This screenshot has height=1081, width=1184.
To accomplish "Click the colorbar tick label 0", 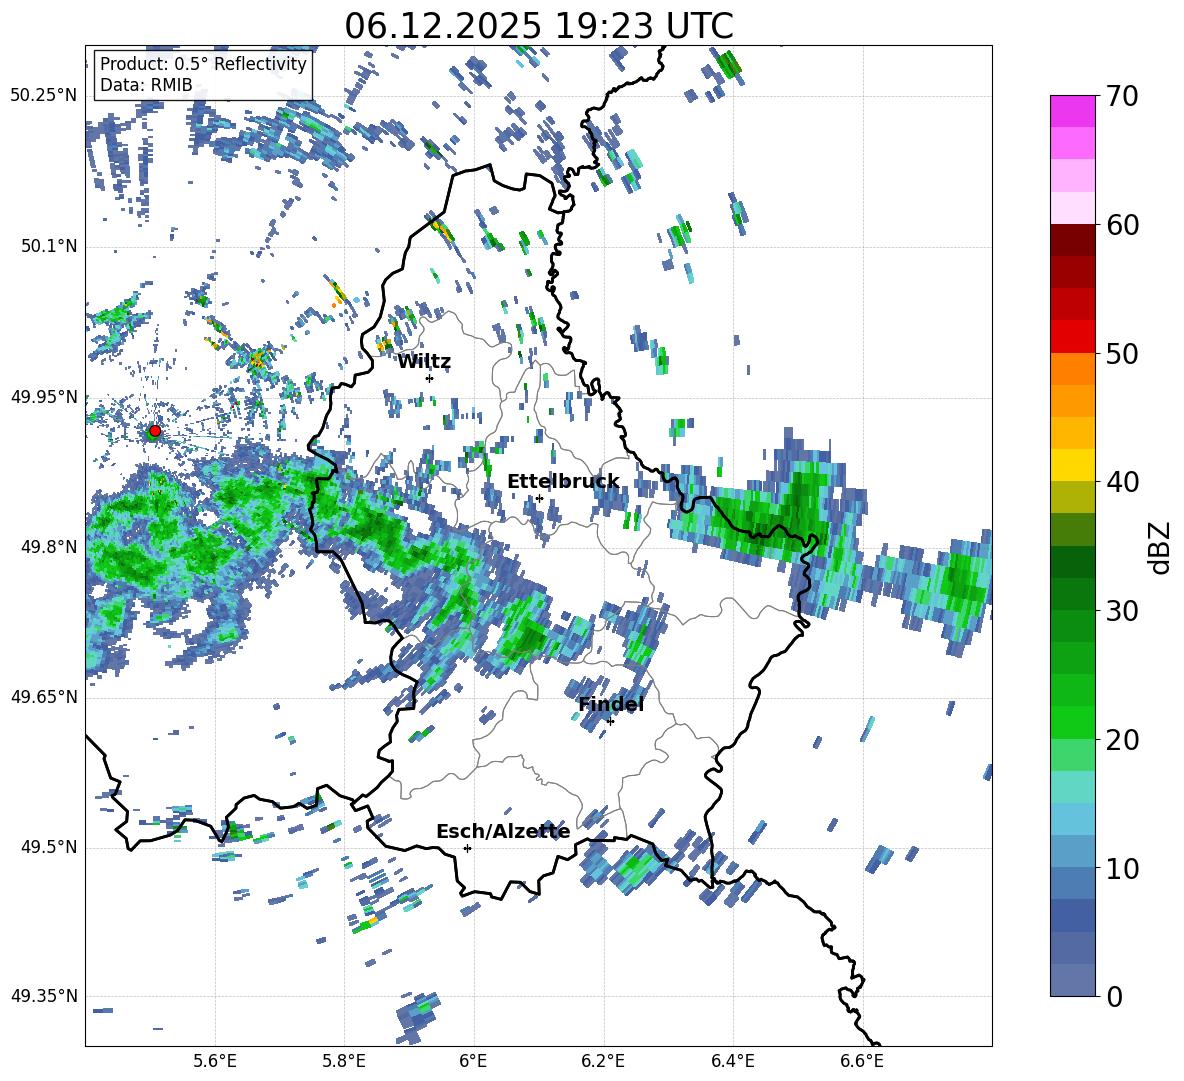I will coord(1114,997).
